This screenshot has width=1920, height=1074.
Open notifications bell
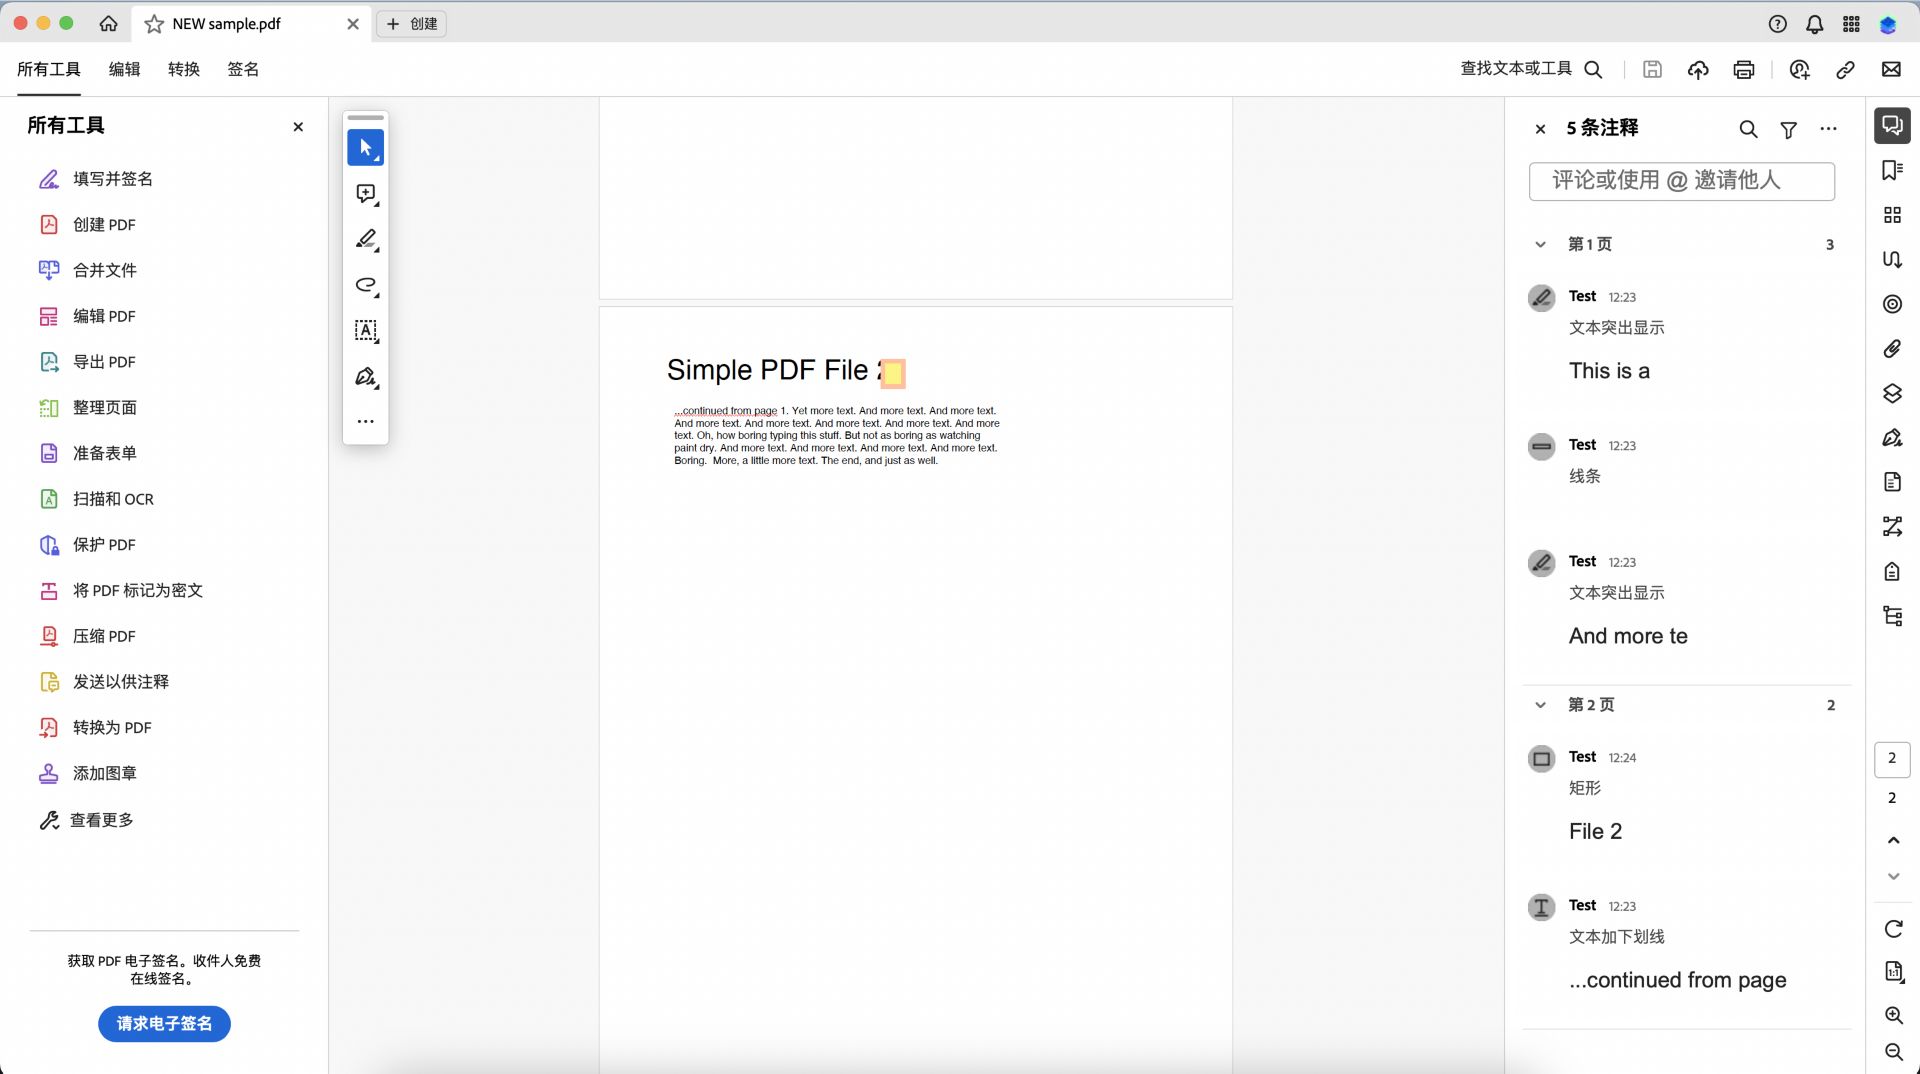[1814, 24]
